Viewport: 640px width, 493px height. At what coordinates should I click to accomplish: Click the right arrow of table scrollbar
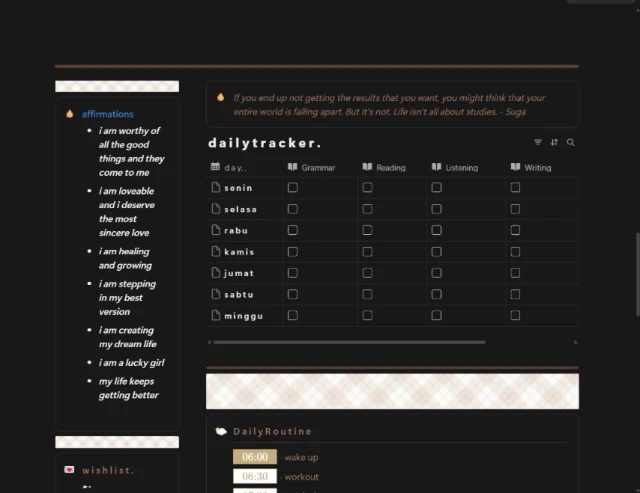point(576,342)
